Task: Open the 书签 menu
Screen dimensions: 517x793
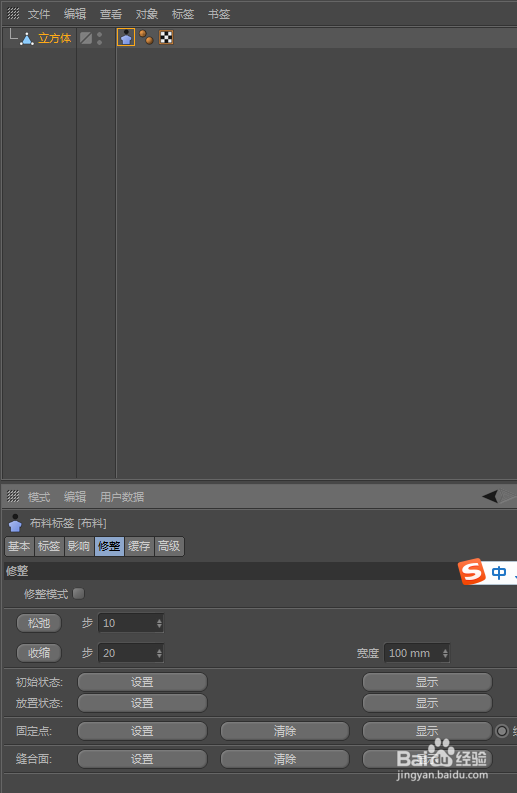Action: click(219, 14)
